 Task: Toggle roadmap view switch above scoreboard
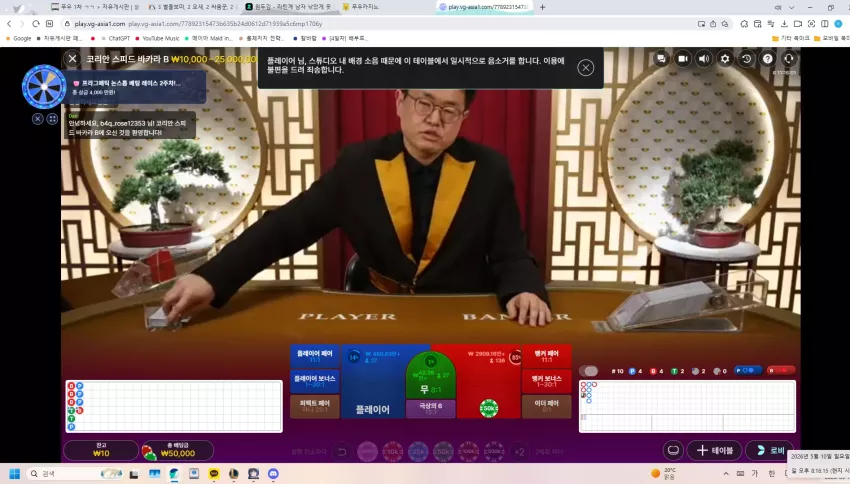coord(588,371)
